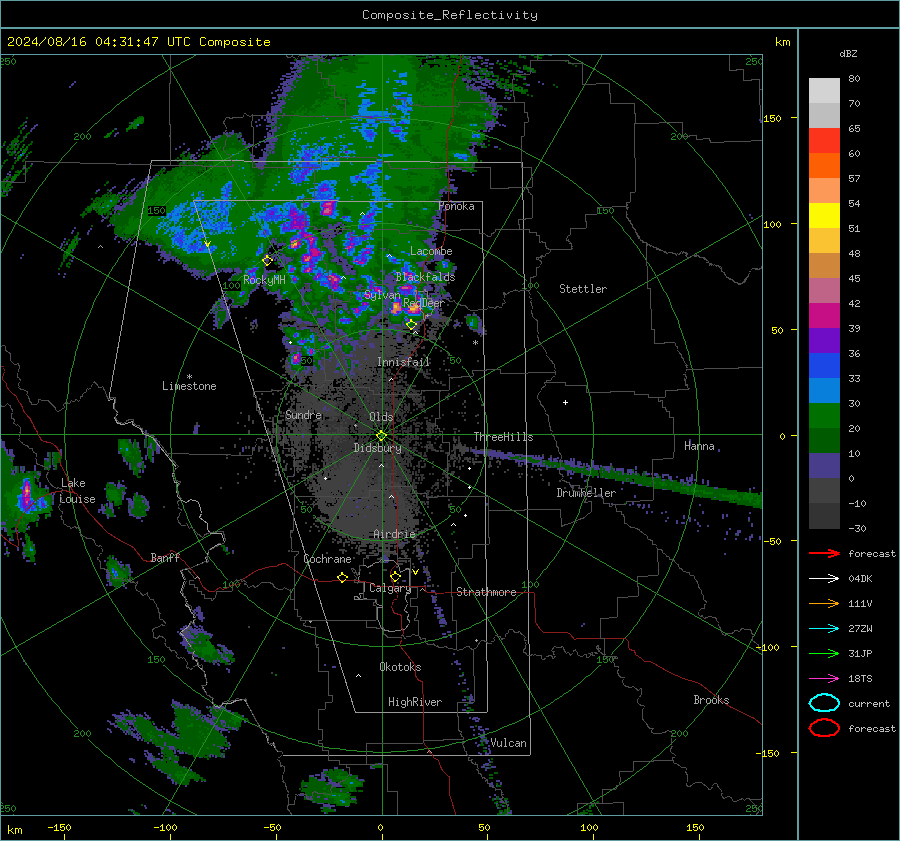The width and height of the screenshot is (900, 841).
Task: Click the Lake Louise label
Action: coord(77,491)
